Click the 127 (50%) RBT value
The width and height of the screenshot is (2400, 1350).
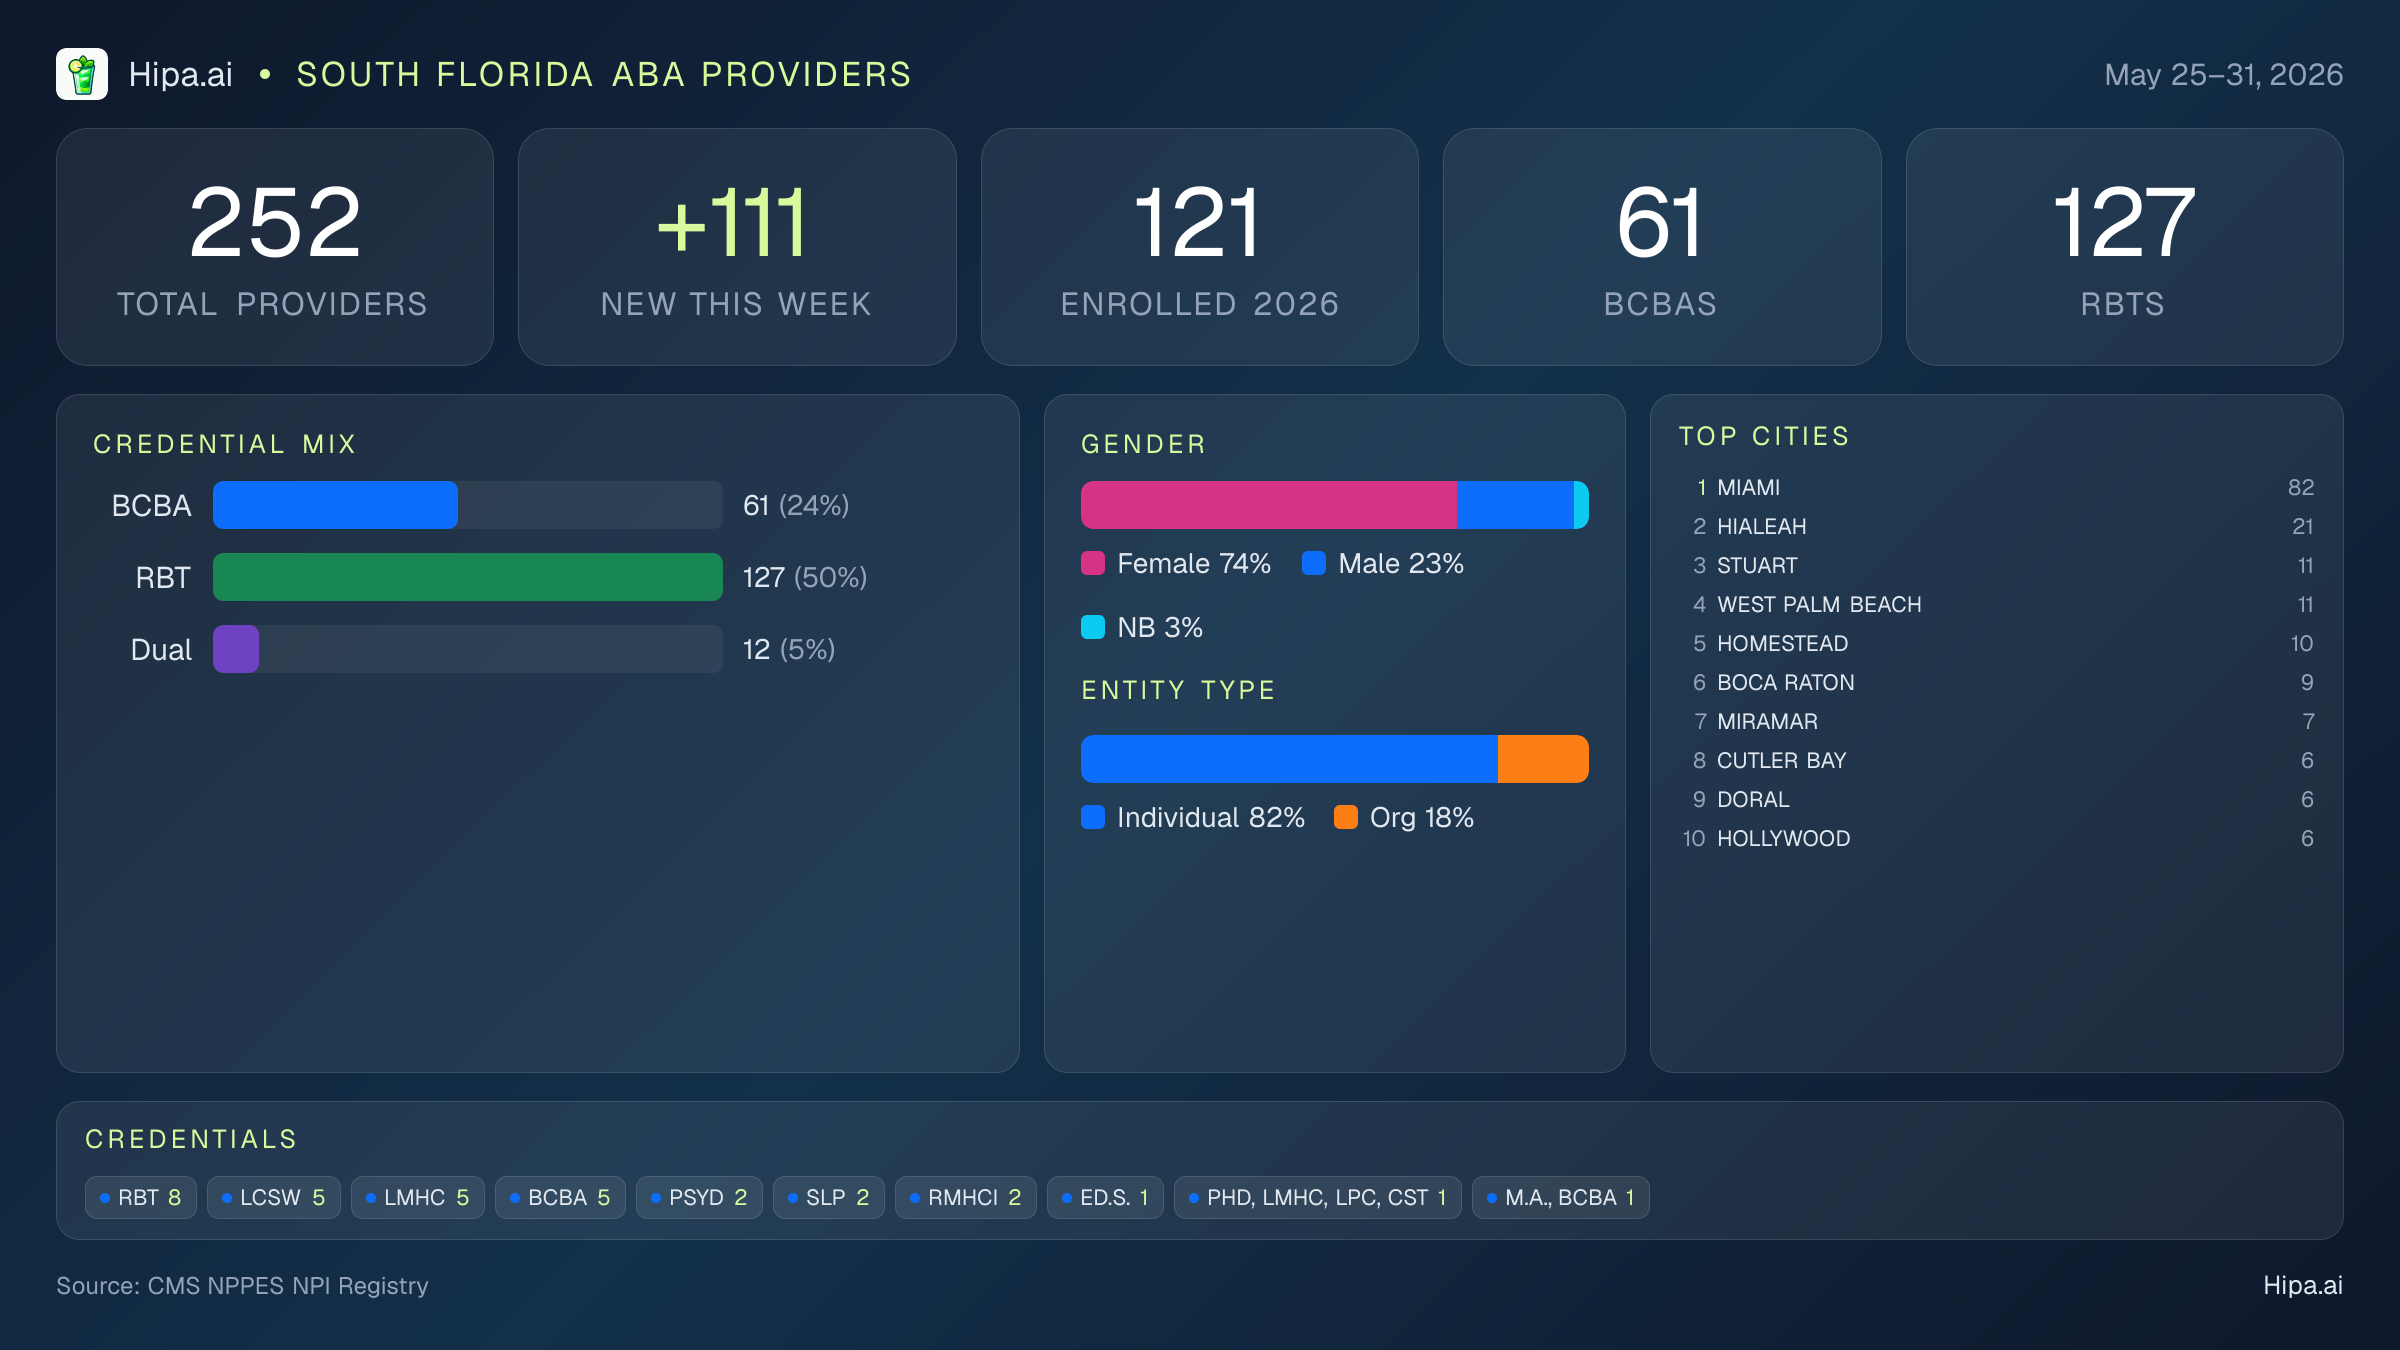(x=805, y=577)
